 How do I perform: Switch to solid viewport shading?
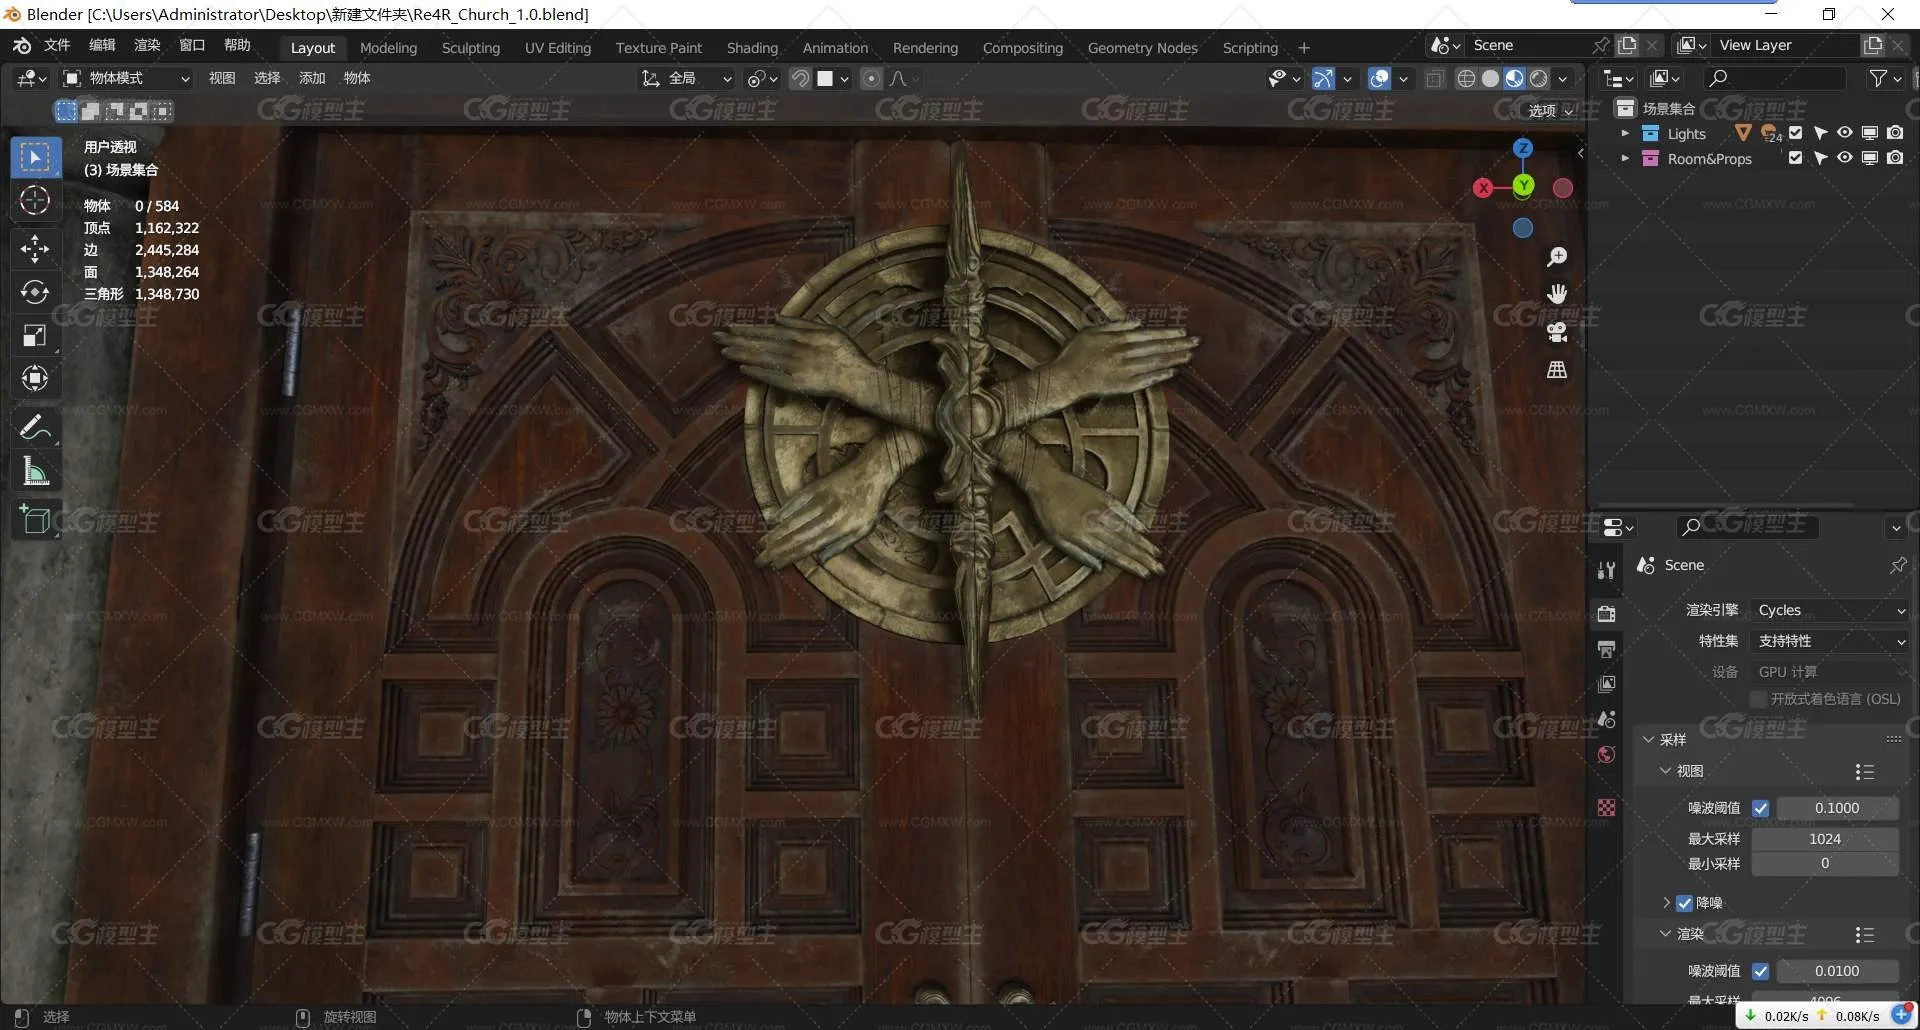(1490, 78)
